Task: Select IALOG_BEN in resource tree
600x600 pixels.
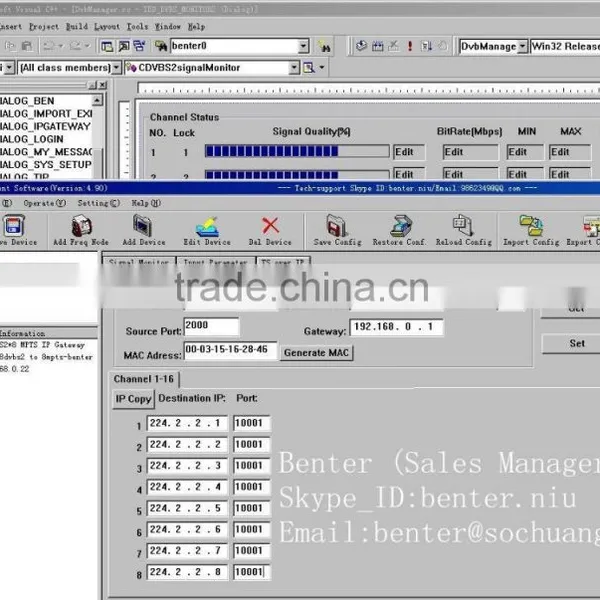Action: [x=27, y=101]
